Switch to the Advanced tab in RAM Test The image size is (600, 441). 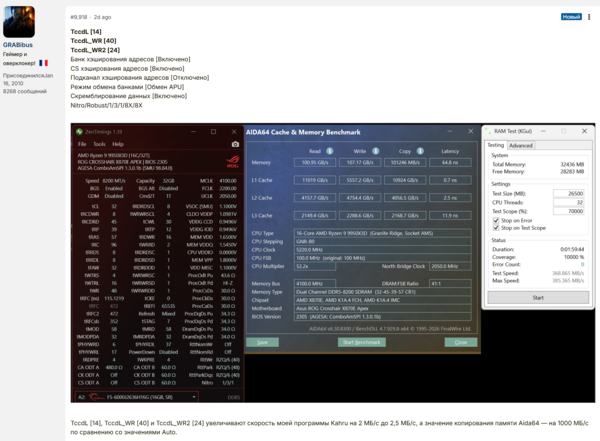[521, 145]
